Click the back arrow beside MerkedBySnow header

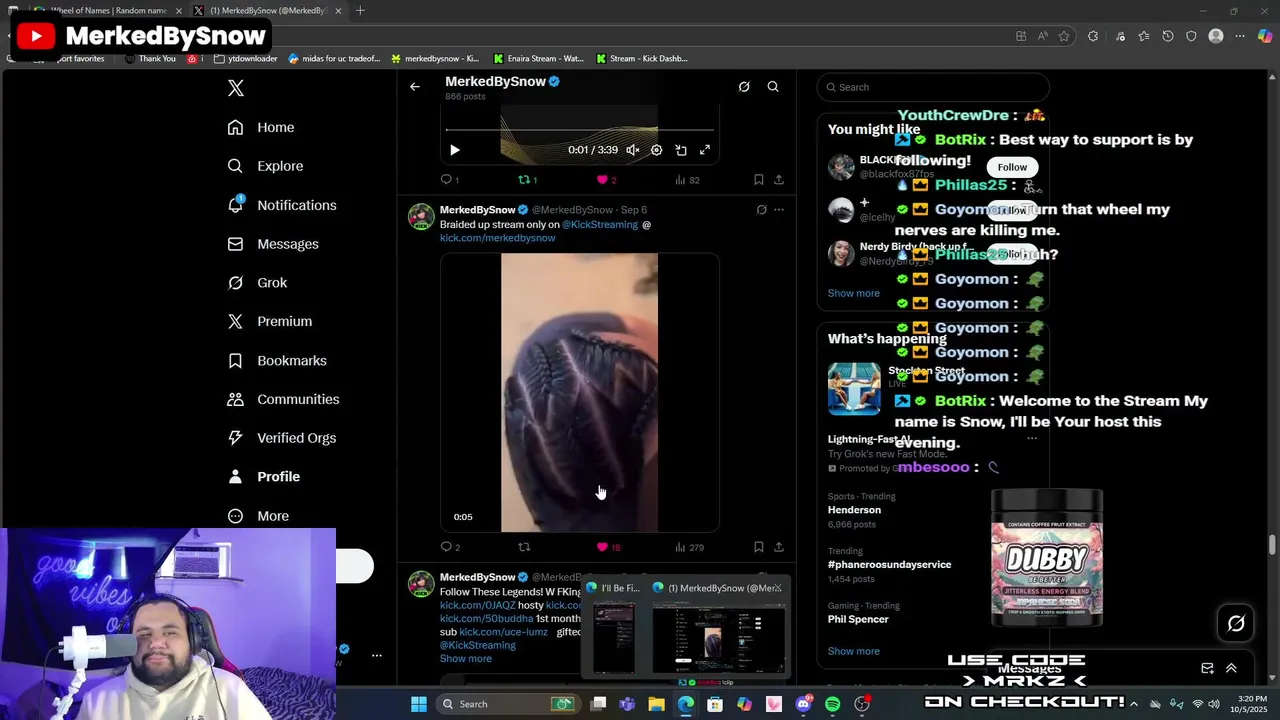pyautogui.click(x=415, y=87)
